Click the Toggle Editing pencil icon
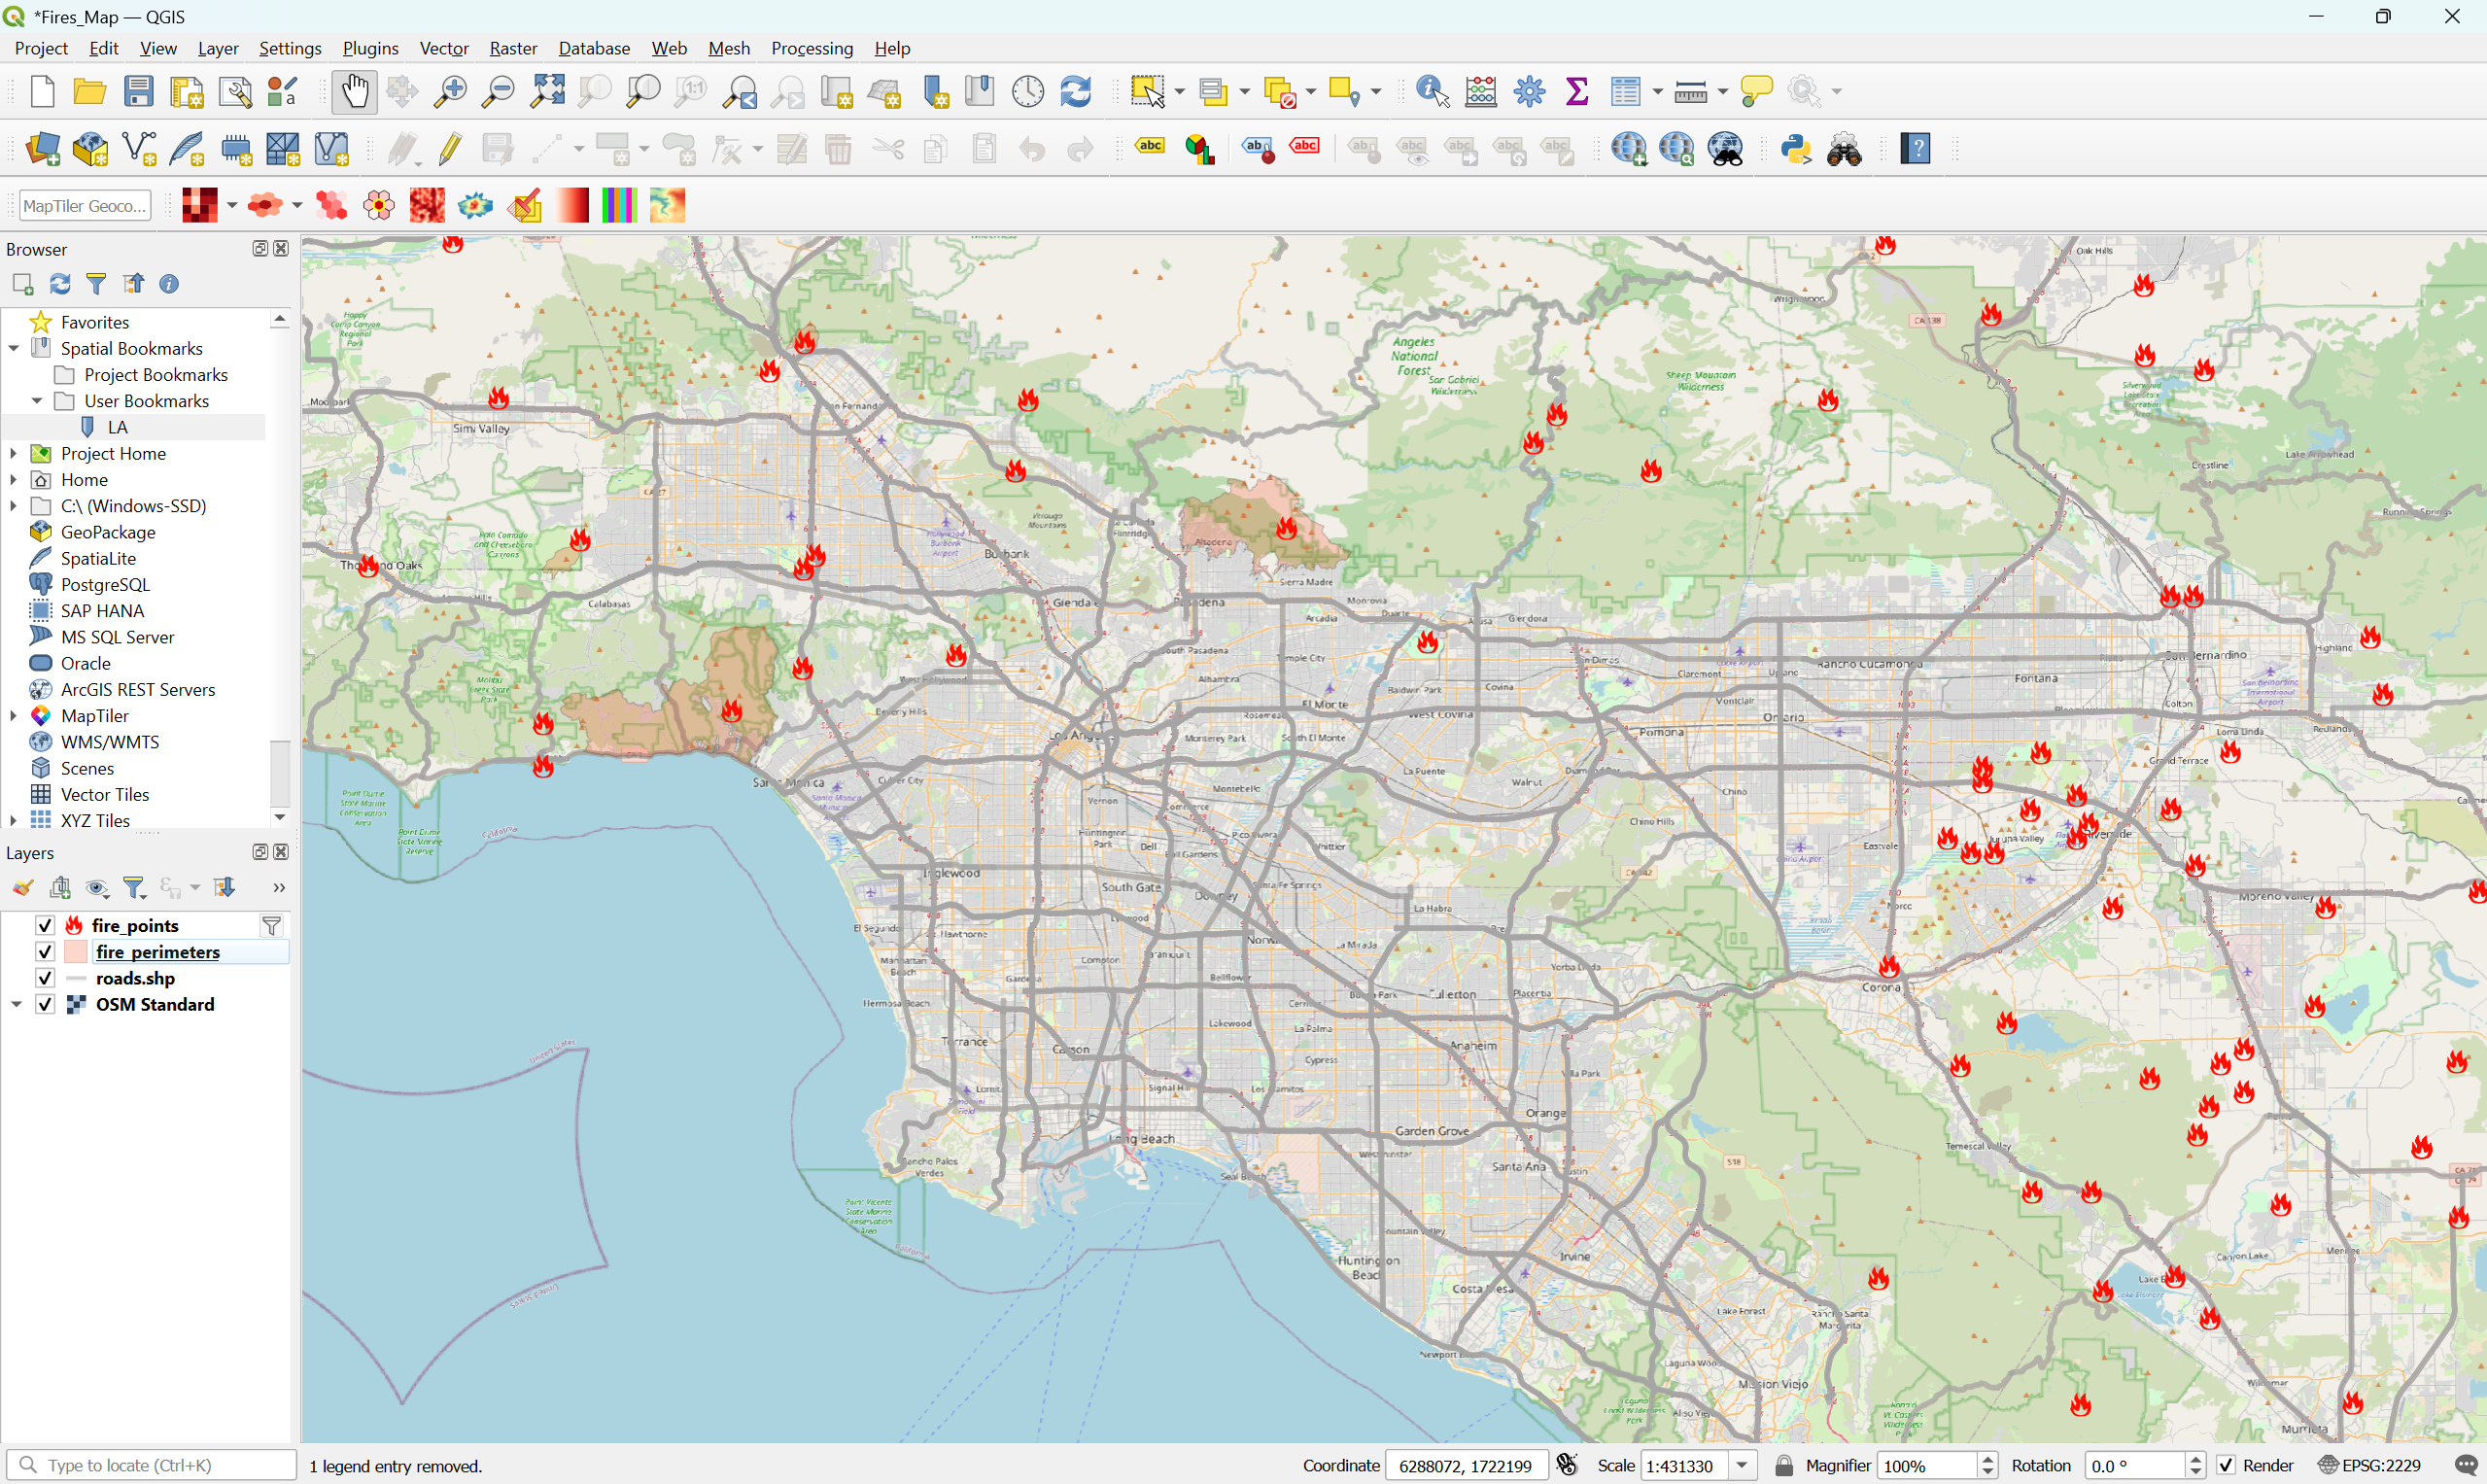Viewport: 2487px width, 1484px height. click(x=451, y=149)
